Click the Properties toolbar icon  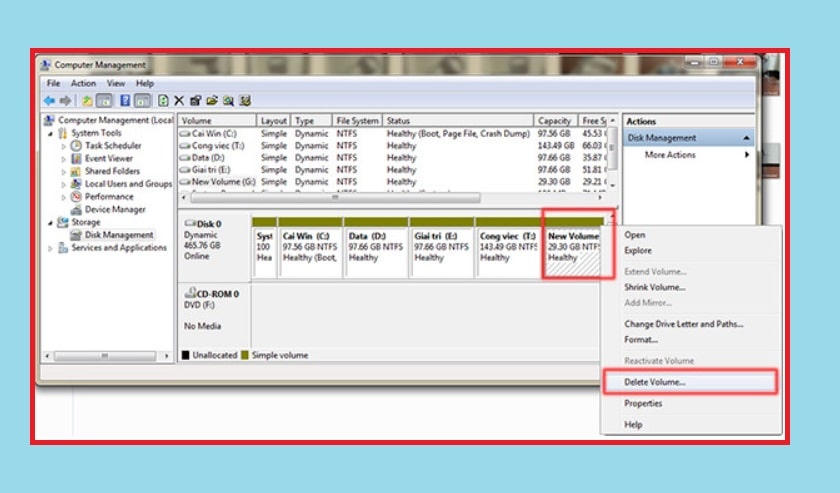point(196,100)
